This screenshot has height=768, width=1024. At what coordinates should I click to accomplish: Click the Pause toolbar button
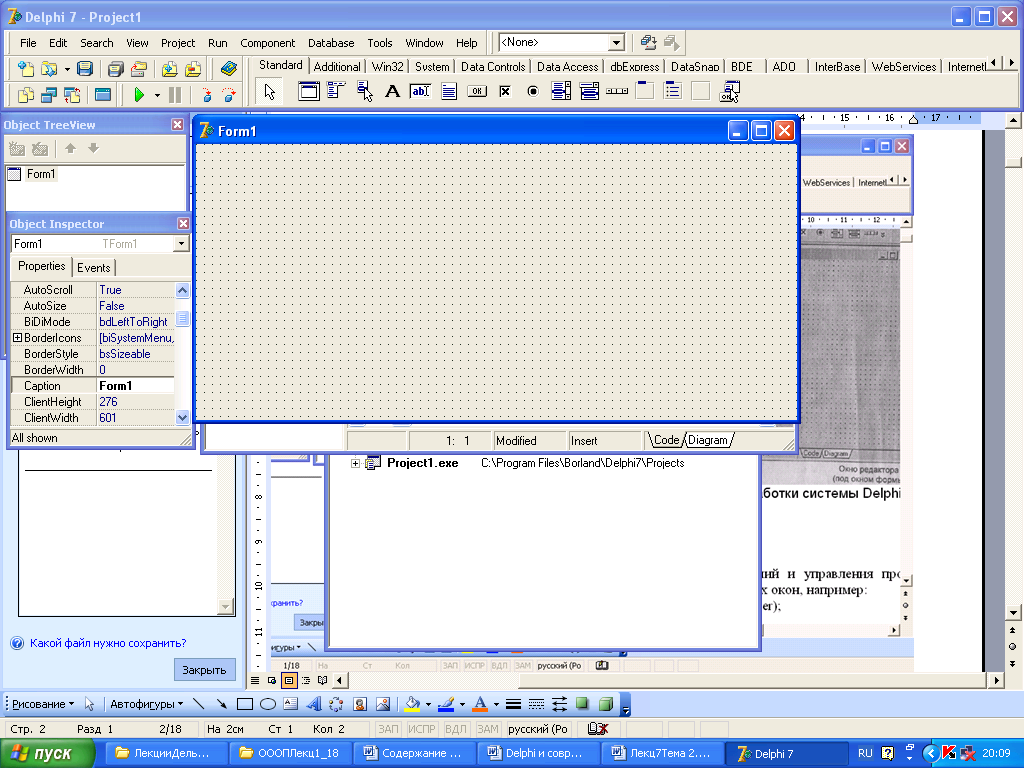point(175,95)
